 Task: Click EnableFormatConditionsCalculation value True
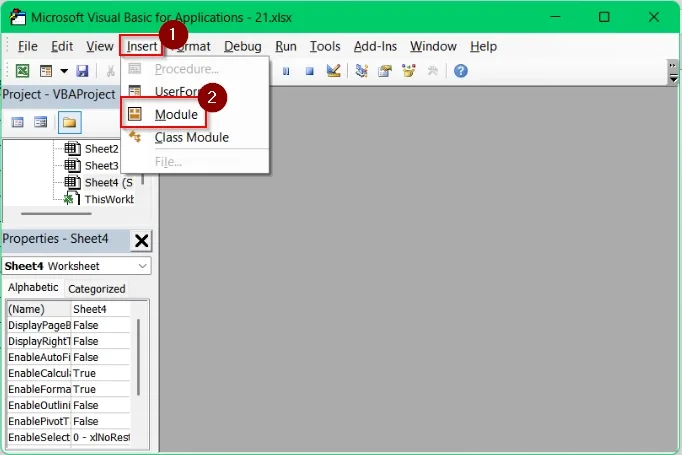tap(100, 389)
